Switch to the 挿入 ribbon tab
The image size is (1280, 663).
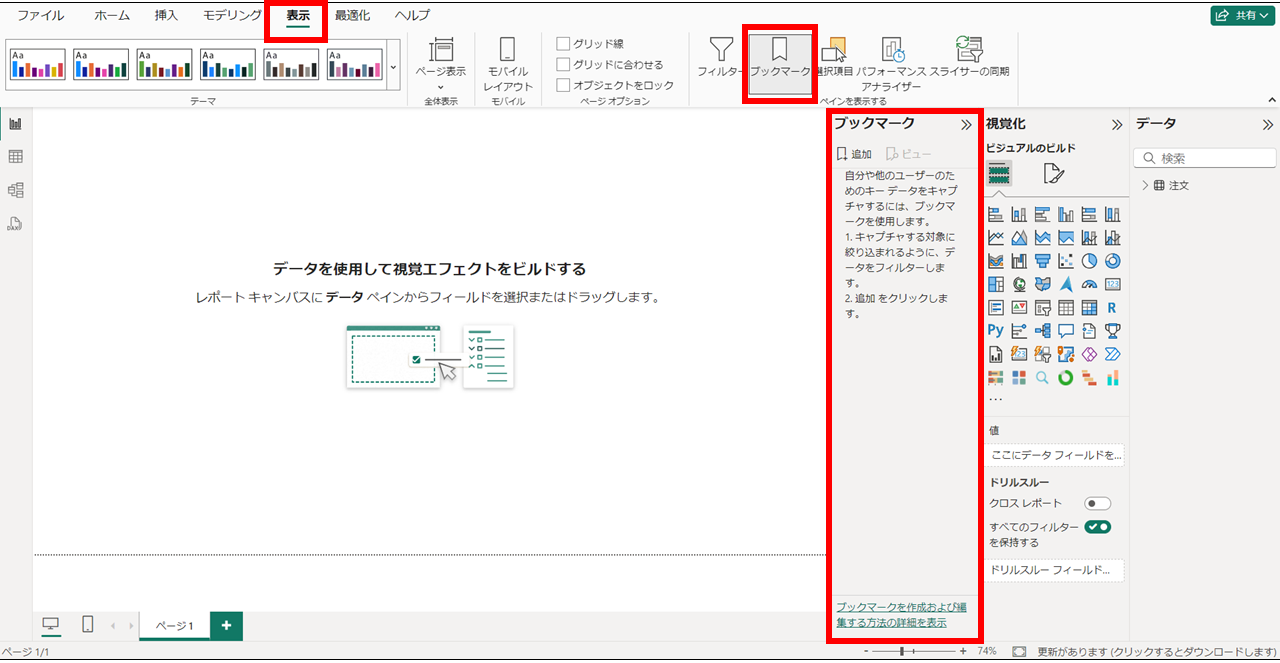(x=166, y=16)
